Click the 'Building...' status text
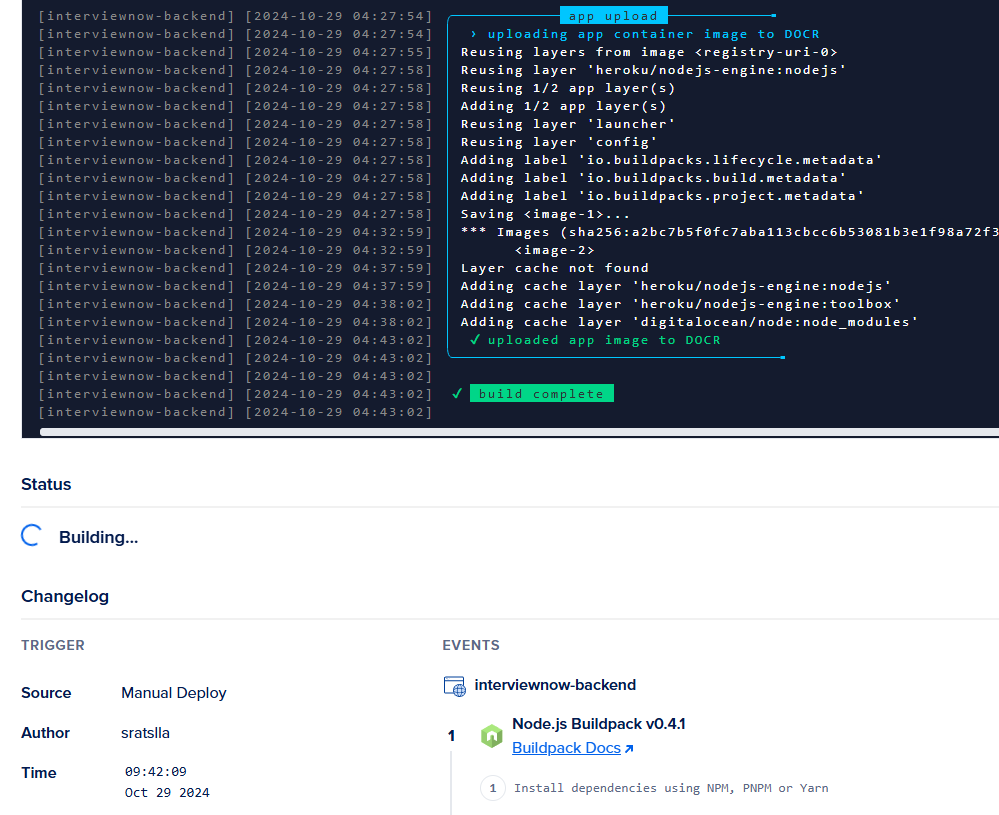999x815 pixels. [98, 537]
